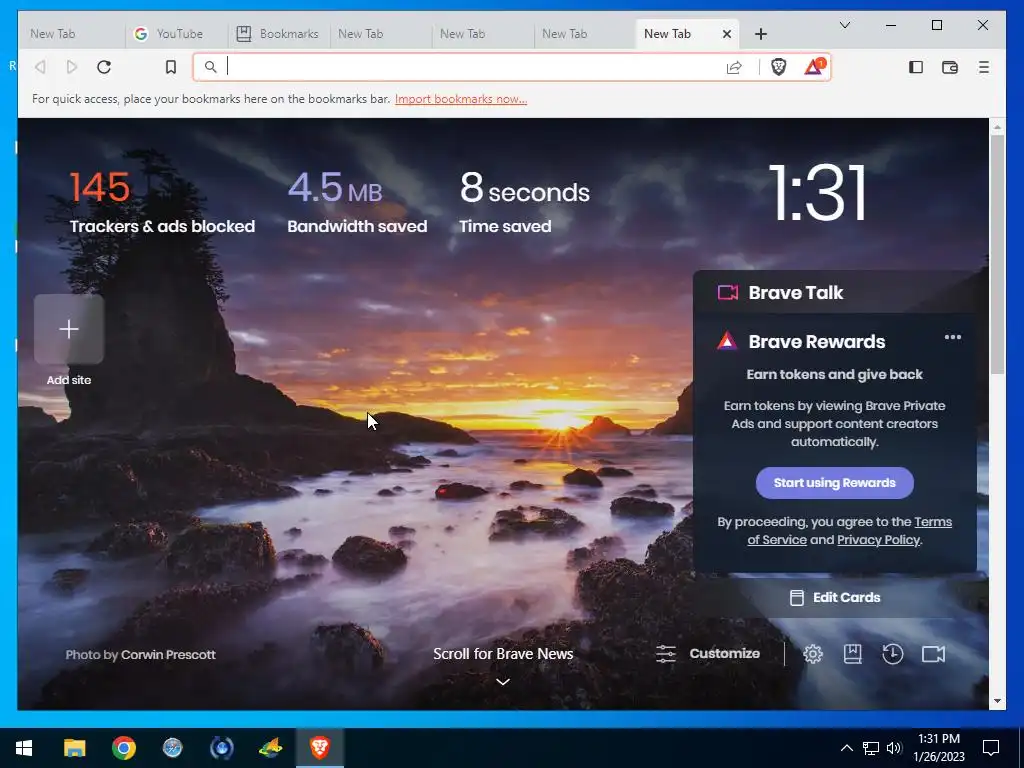Click the Brave icon in taskbar
The image size is (1024, 768).
[319, 748]
